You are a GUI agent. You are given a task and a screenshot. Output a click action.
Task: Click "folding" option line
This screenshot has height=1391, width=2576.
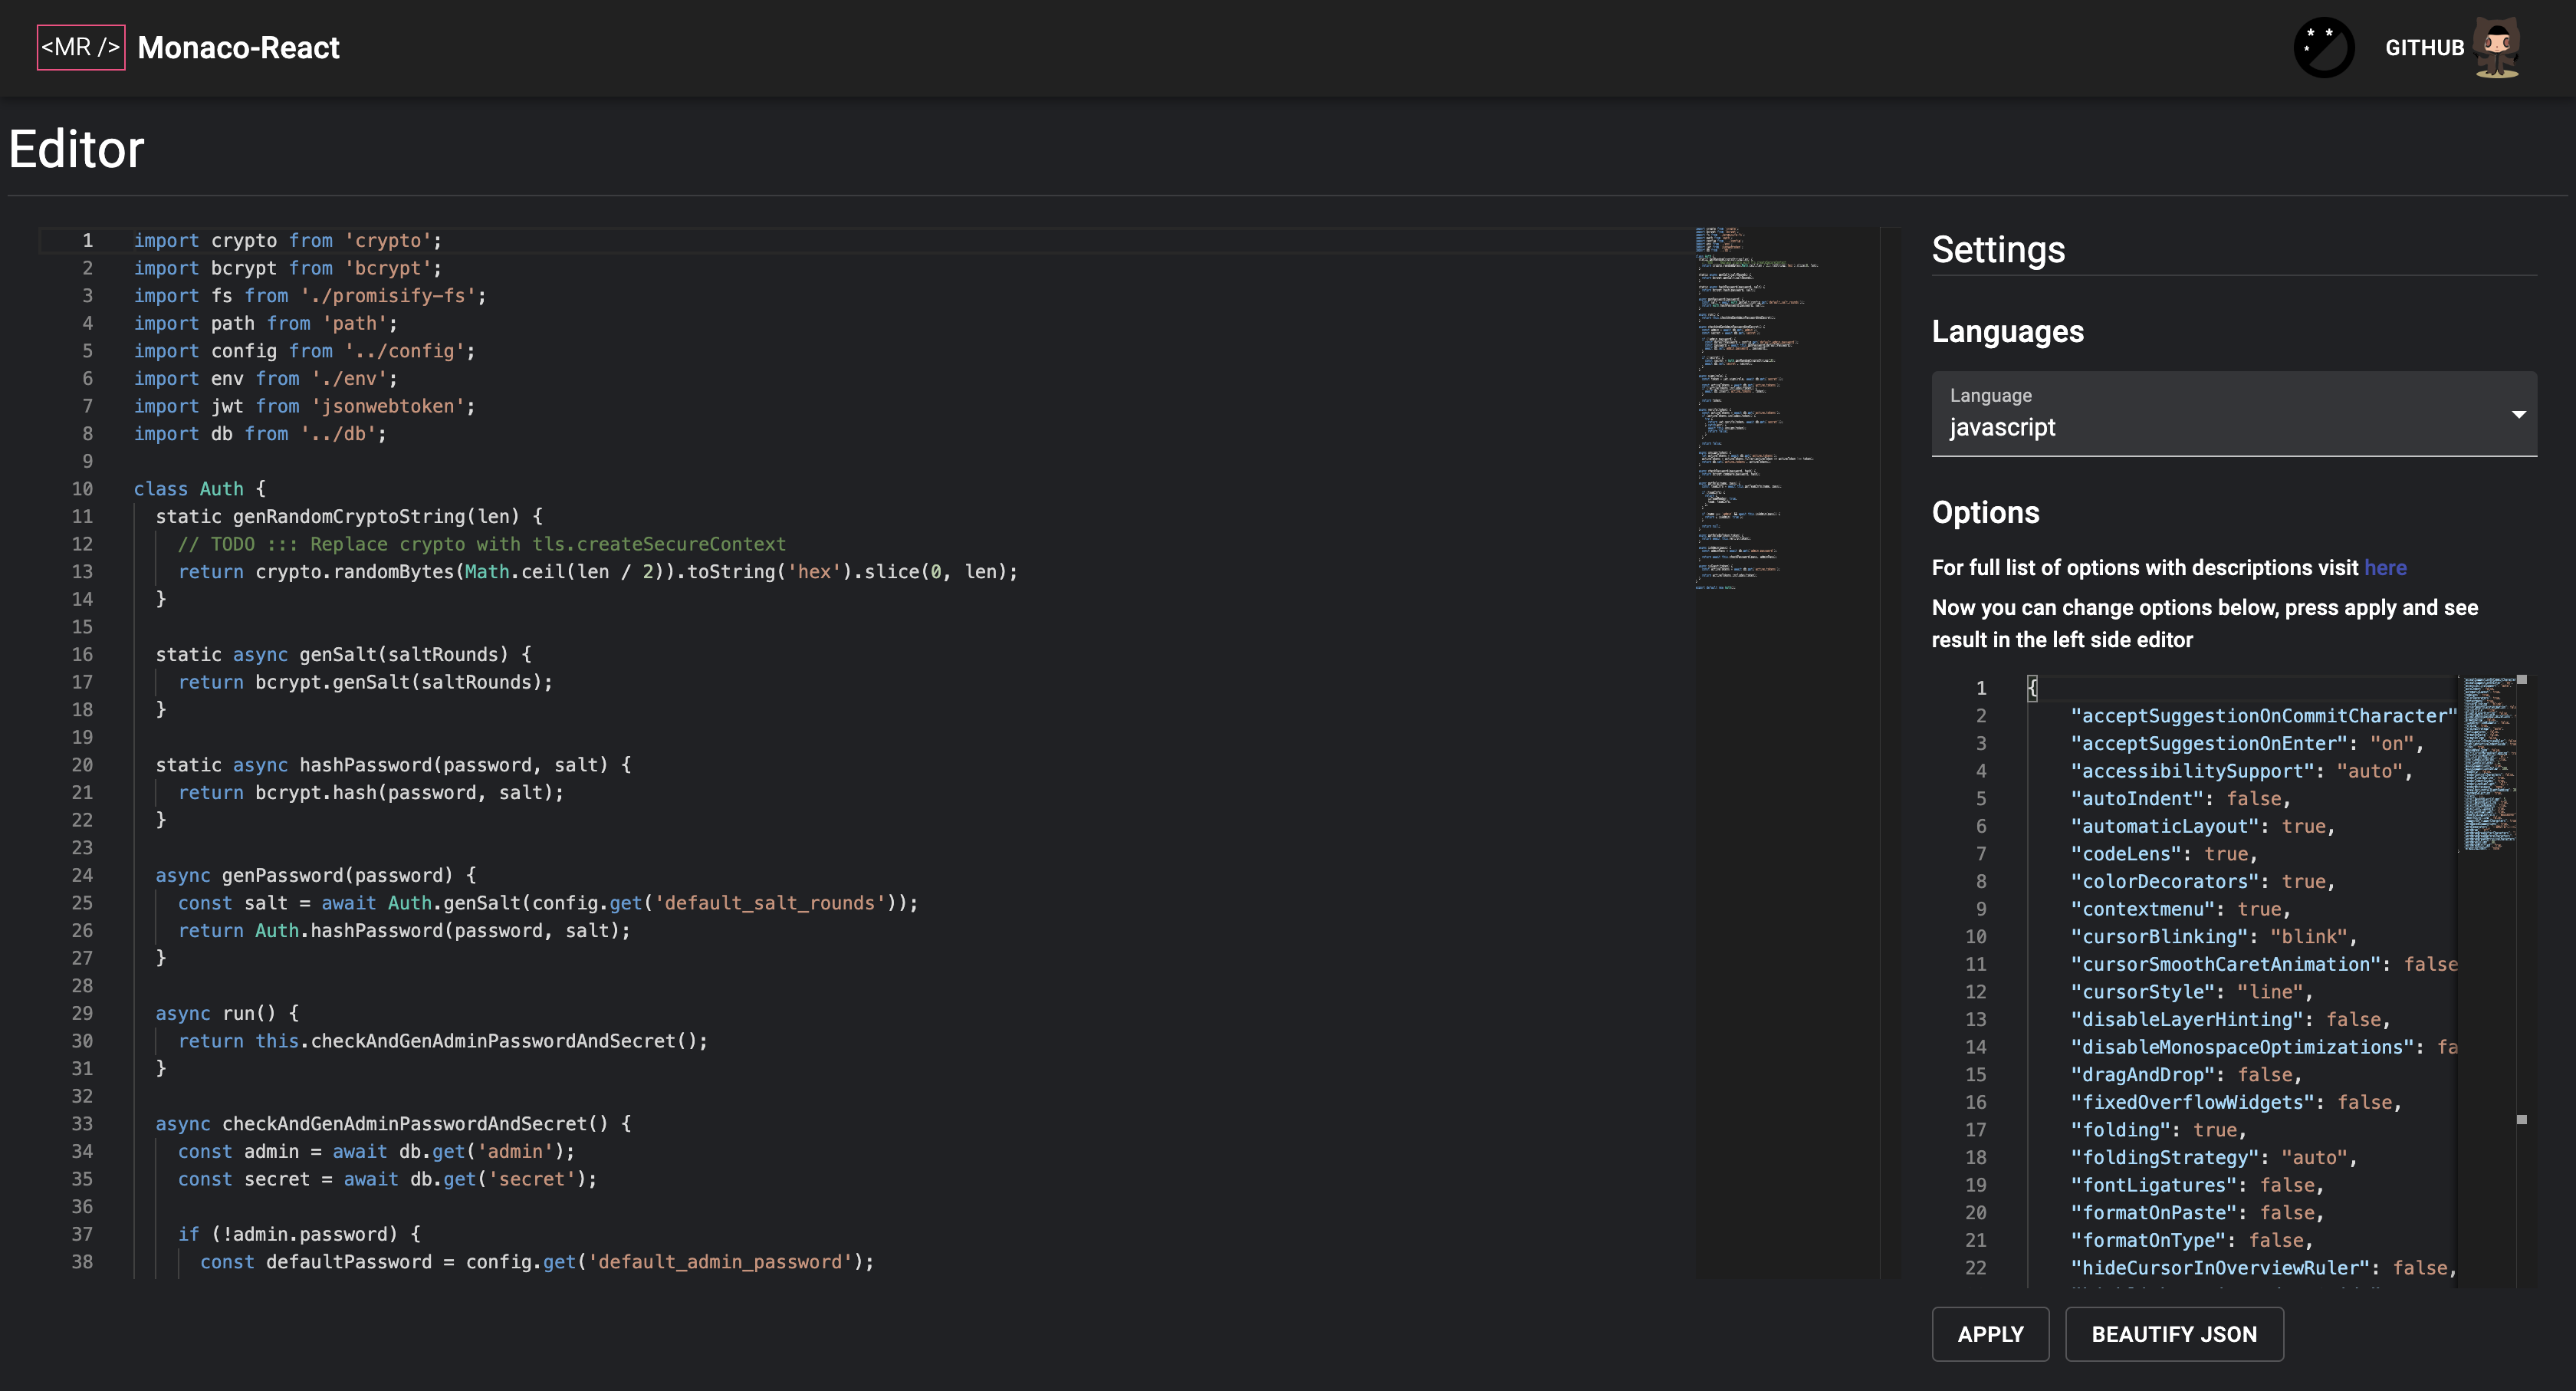click(2158, 1130)
